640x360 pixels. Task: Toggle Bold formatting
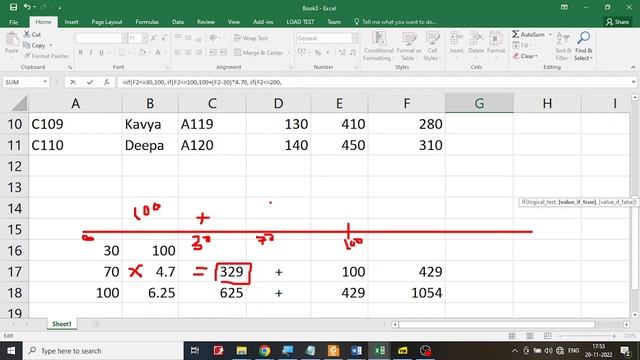click(81, 52)
